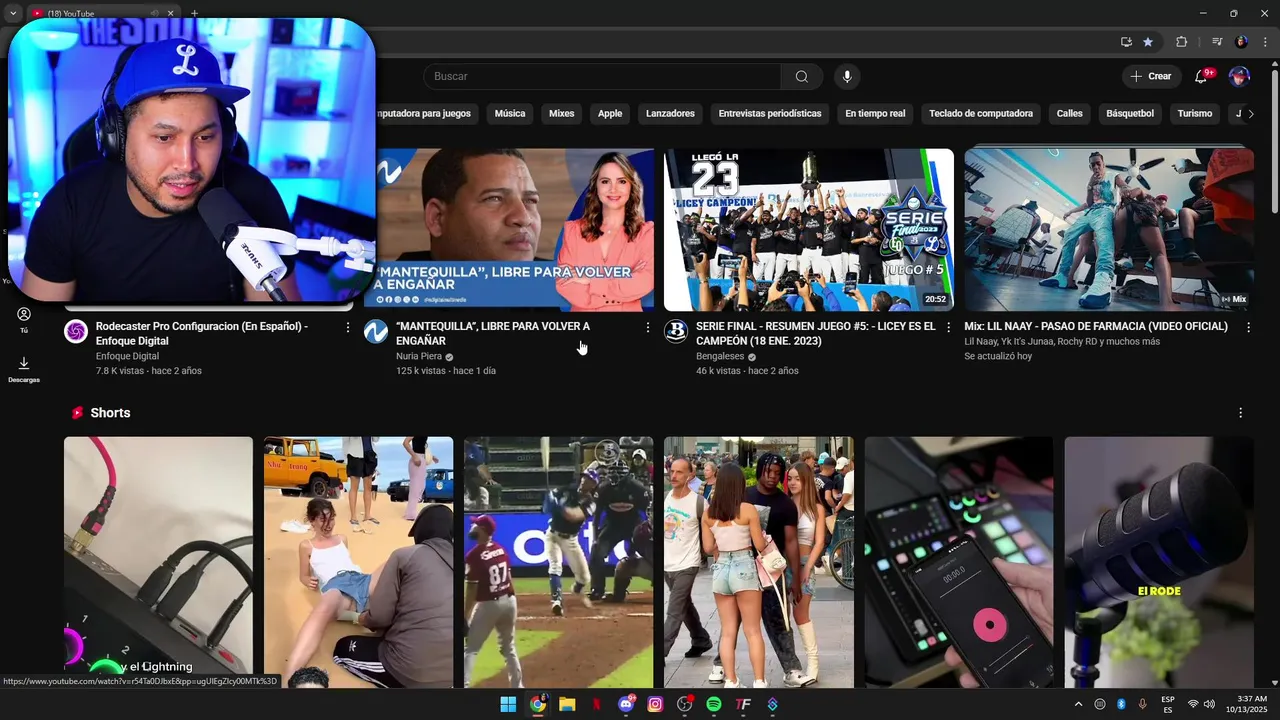Open baseball batter Short
Screen dimensions: 1280x720
558,562
